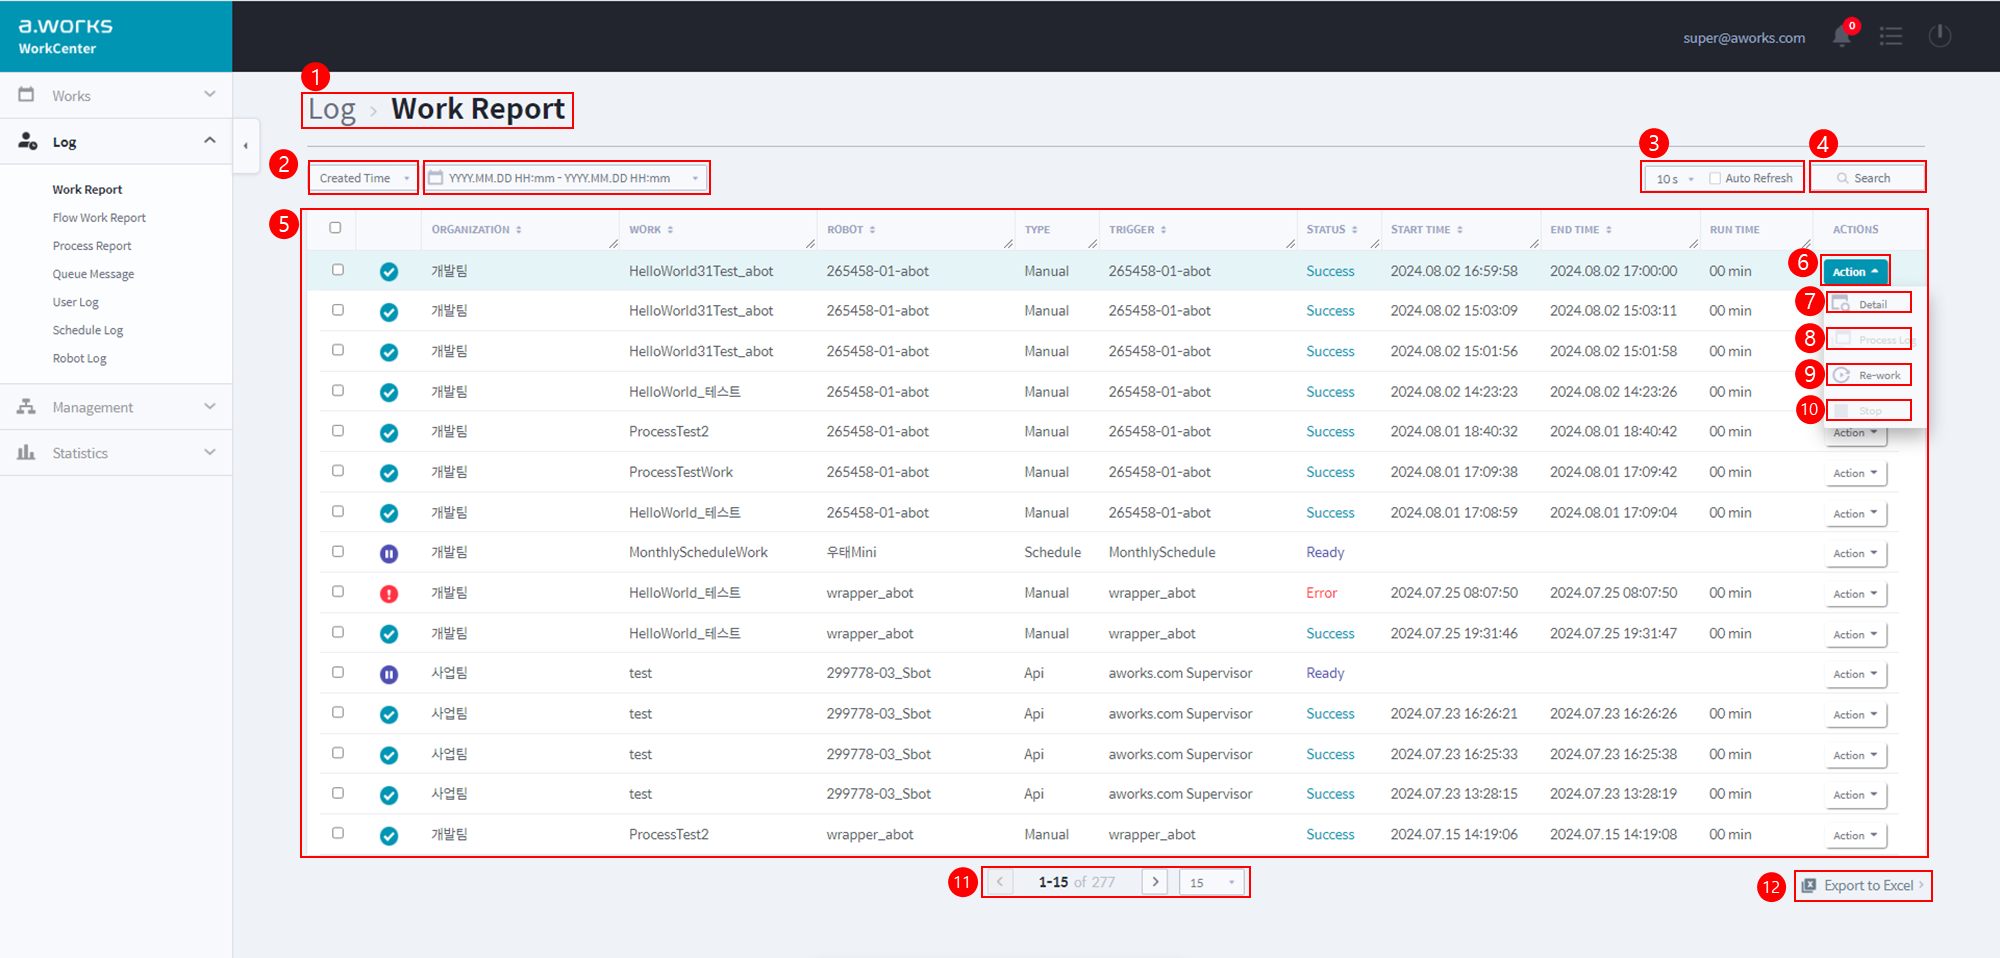Click the Log breadcrumb link
The image size is (2000, 958).
point(332,109)
